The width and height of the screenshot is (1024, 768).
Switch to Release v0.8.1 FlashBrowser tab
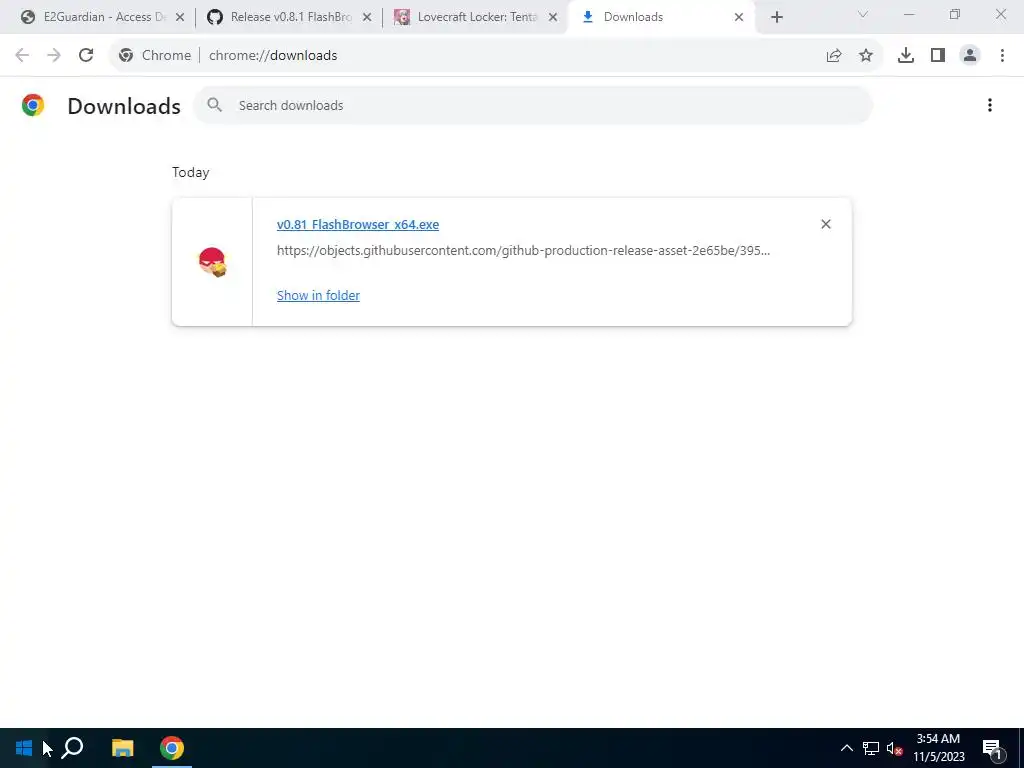click(x=289, y=17)
